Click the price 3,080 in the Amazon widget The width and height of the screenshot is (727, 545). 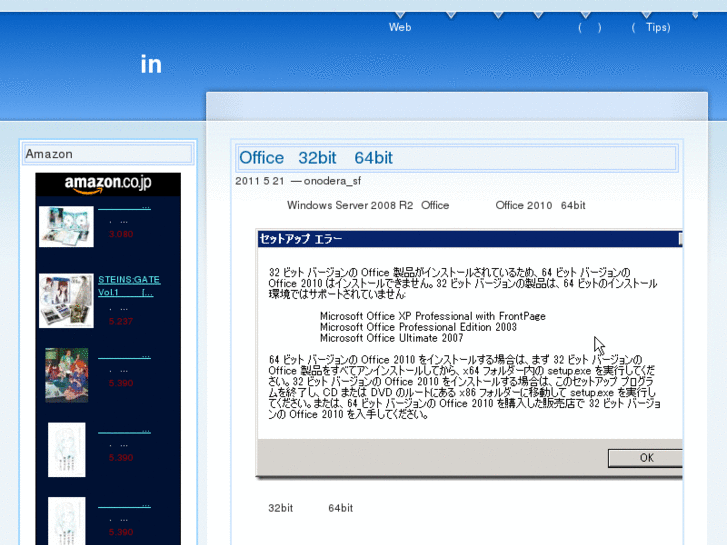[121, 234]
